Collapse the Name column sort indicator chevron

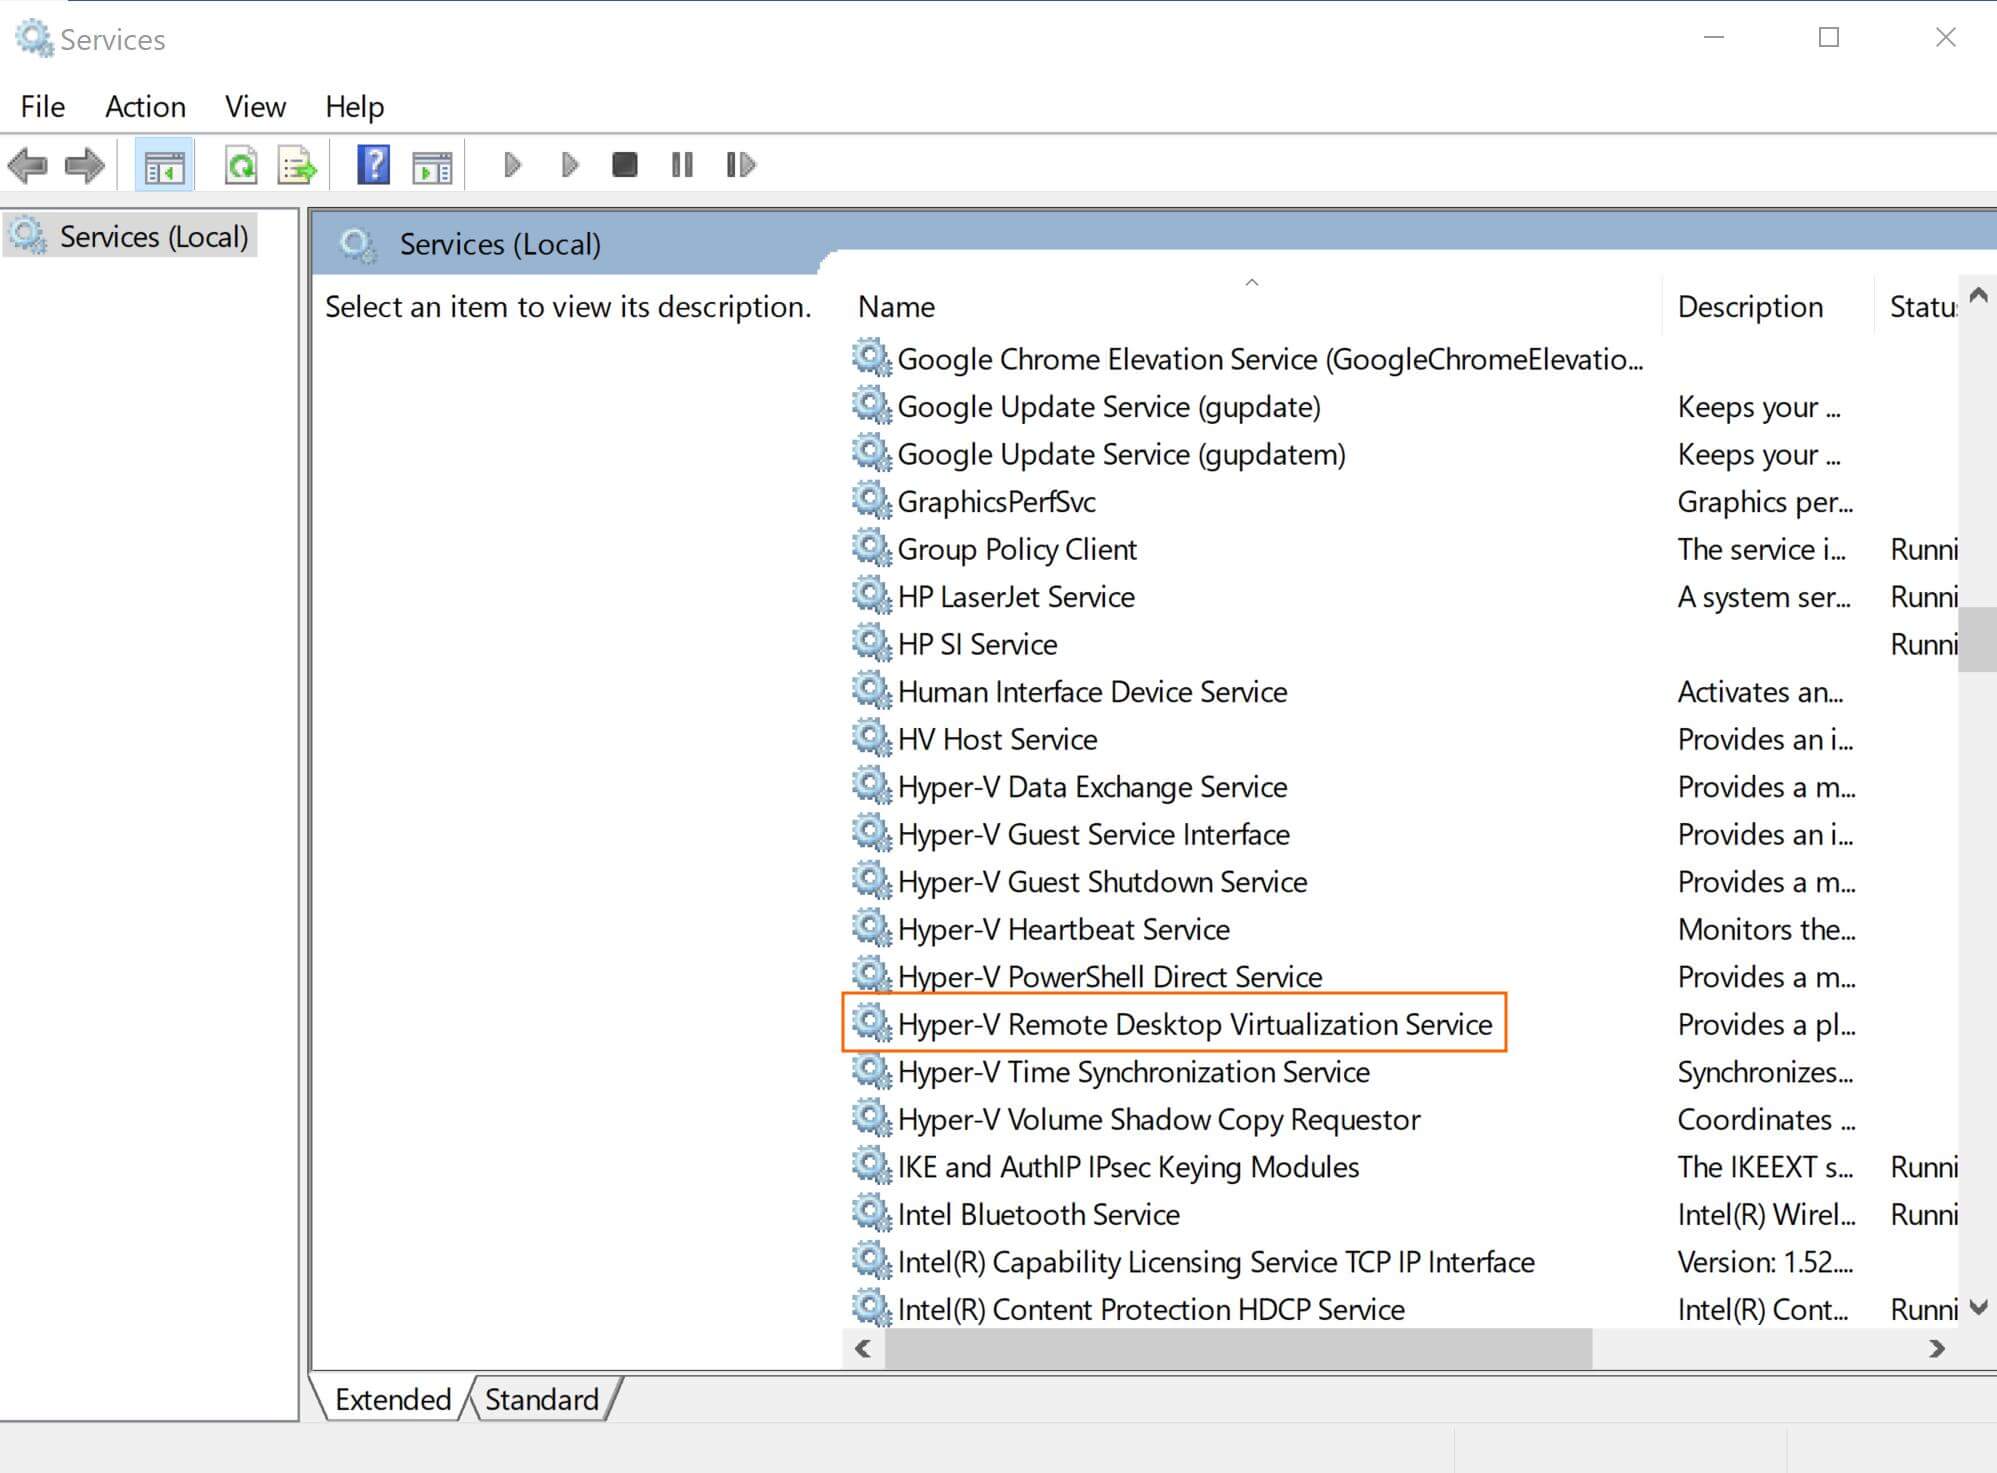[1251, 283]
